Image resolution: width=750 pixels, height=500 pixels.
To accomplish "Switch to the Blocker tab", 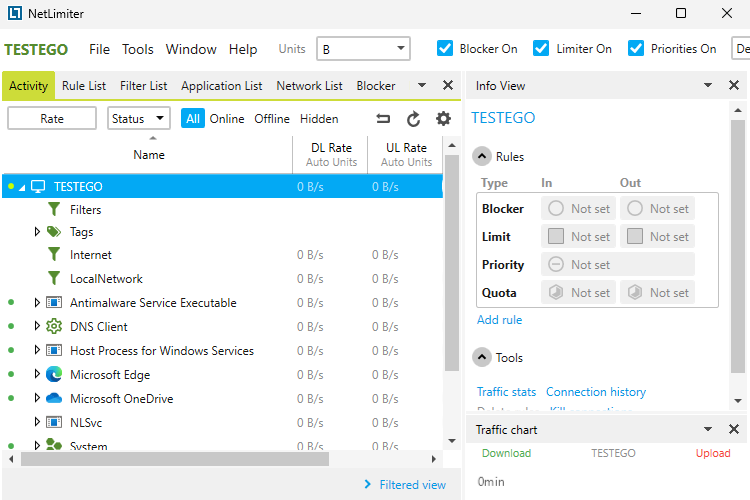I will tap(375, 86).
